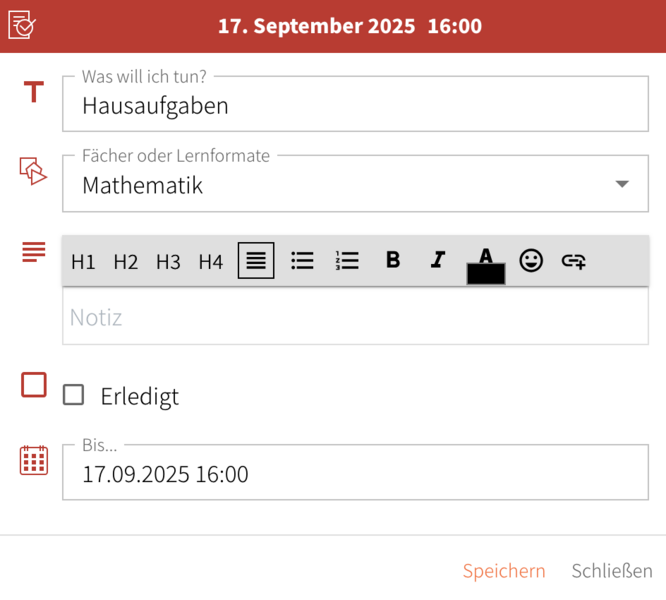Click the task checklist icon in header

coord(22,25)
